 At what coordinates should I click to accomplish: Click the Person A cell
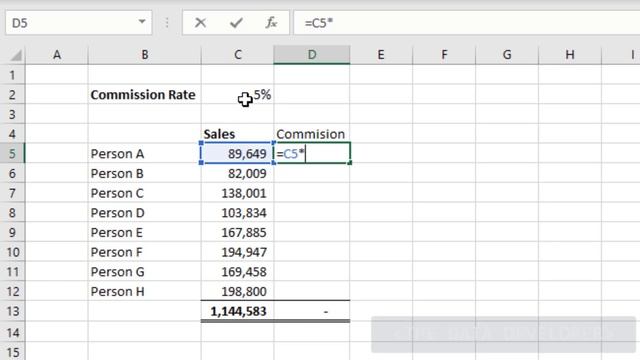click(144, 153)
